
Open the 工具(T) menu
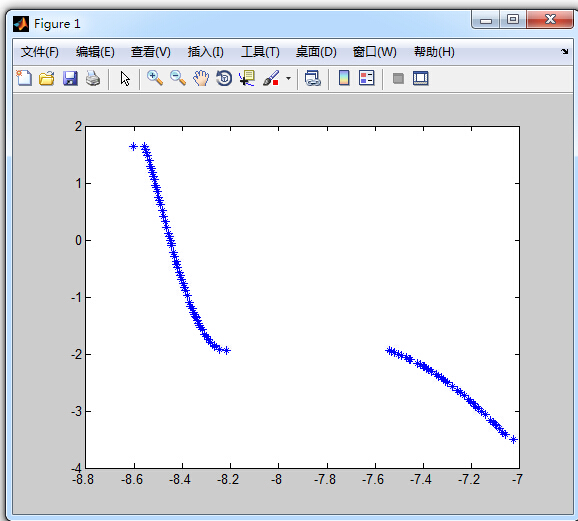pyautogui.click(x=260, y=52)
